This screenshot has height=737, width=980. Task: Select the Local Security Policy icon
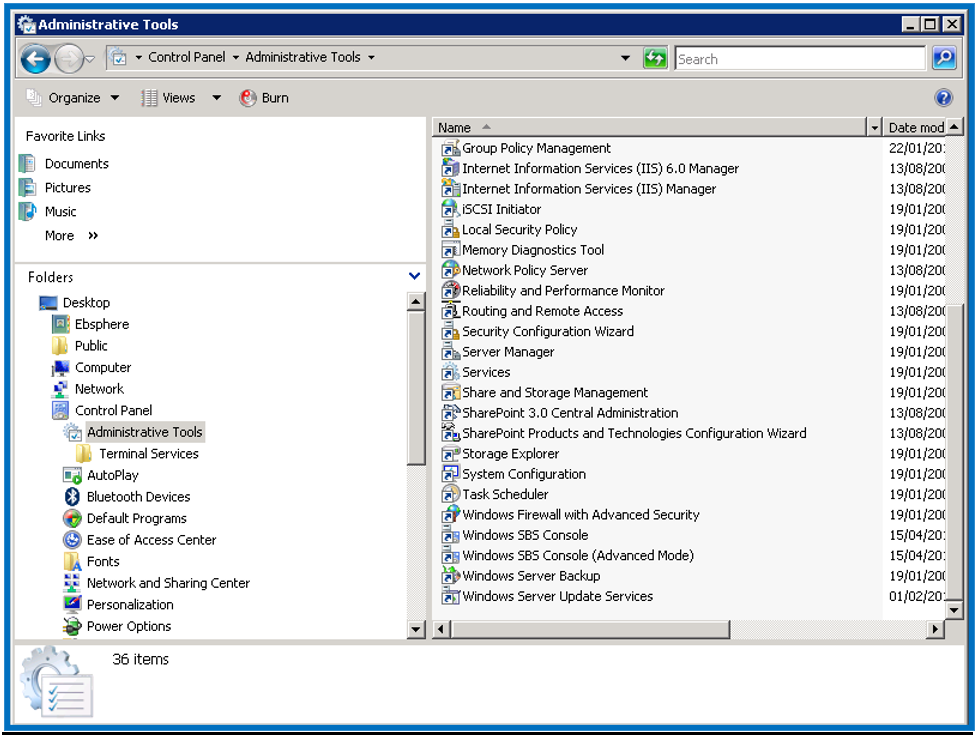point(450,229)
